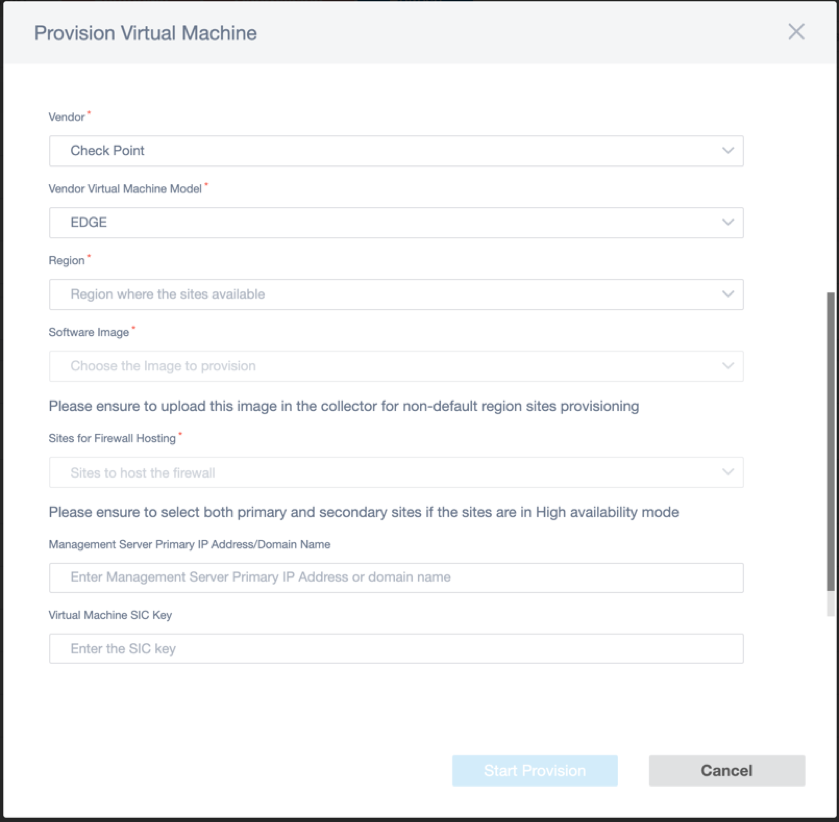
Task: Close the Provision Virtual Machine dialog
Action: tap(796, 32)
